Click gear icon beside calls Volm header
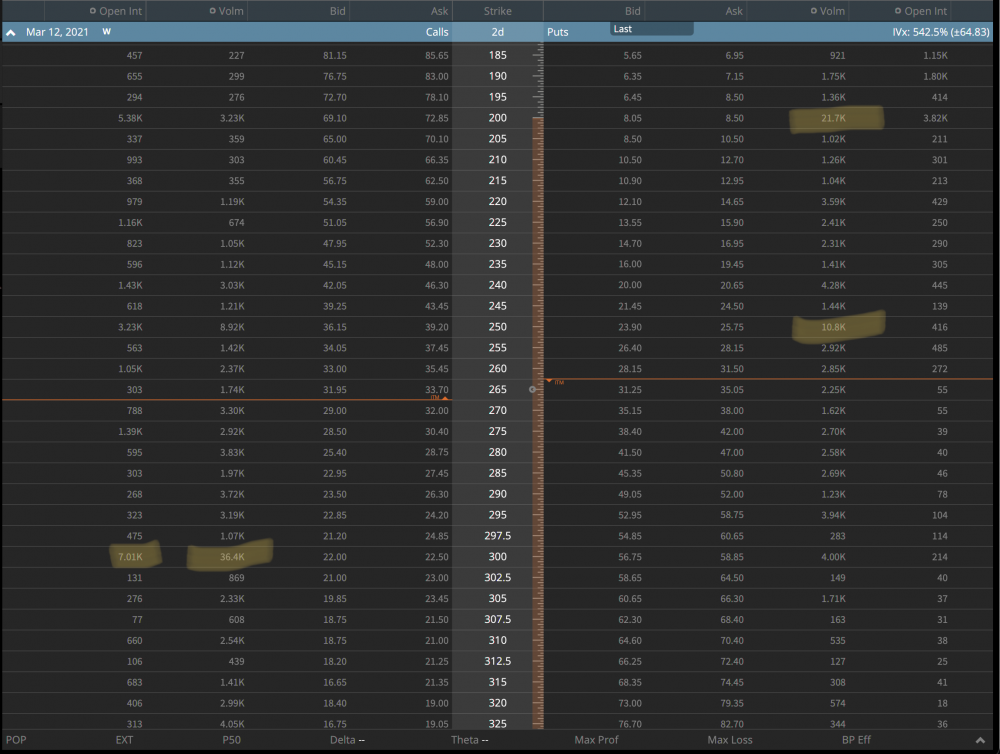 click(x=213, y=11)
